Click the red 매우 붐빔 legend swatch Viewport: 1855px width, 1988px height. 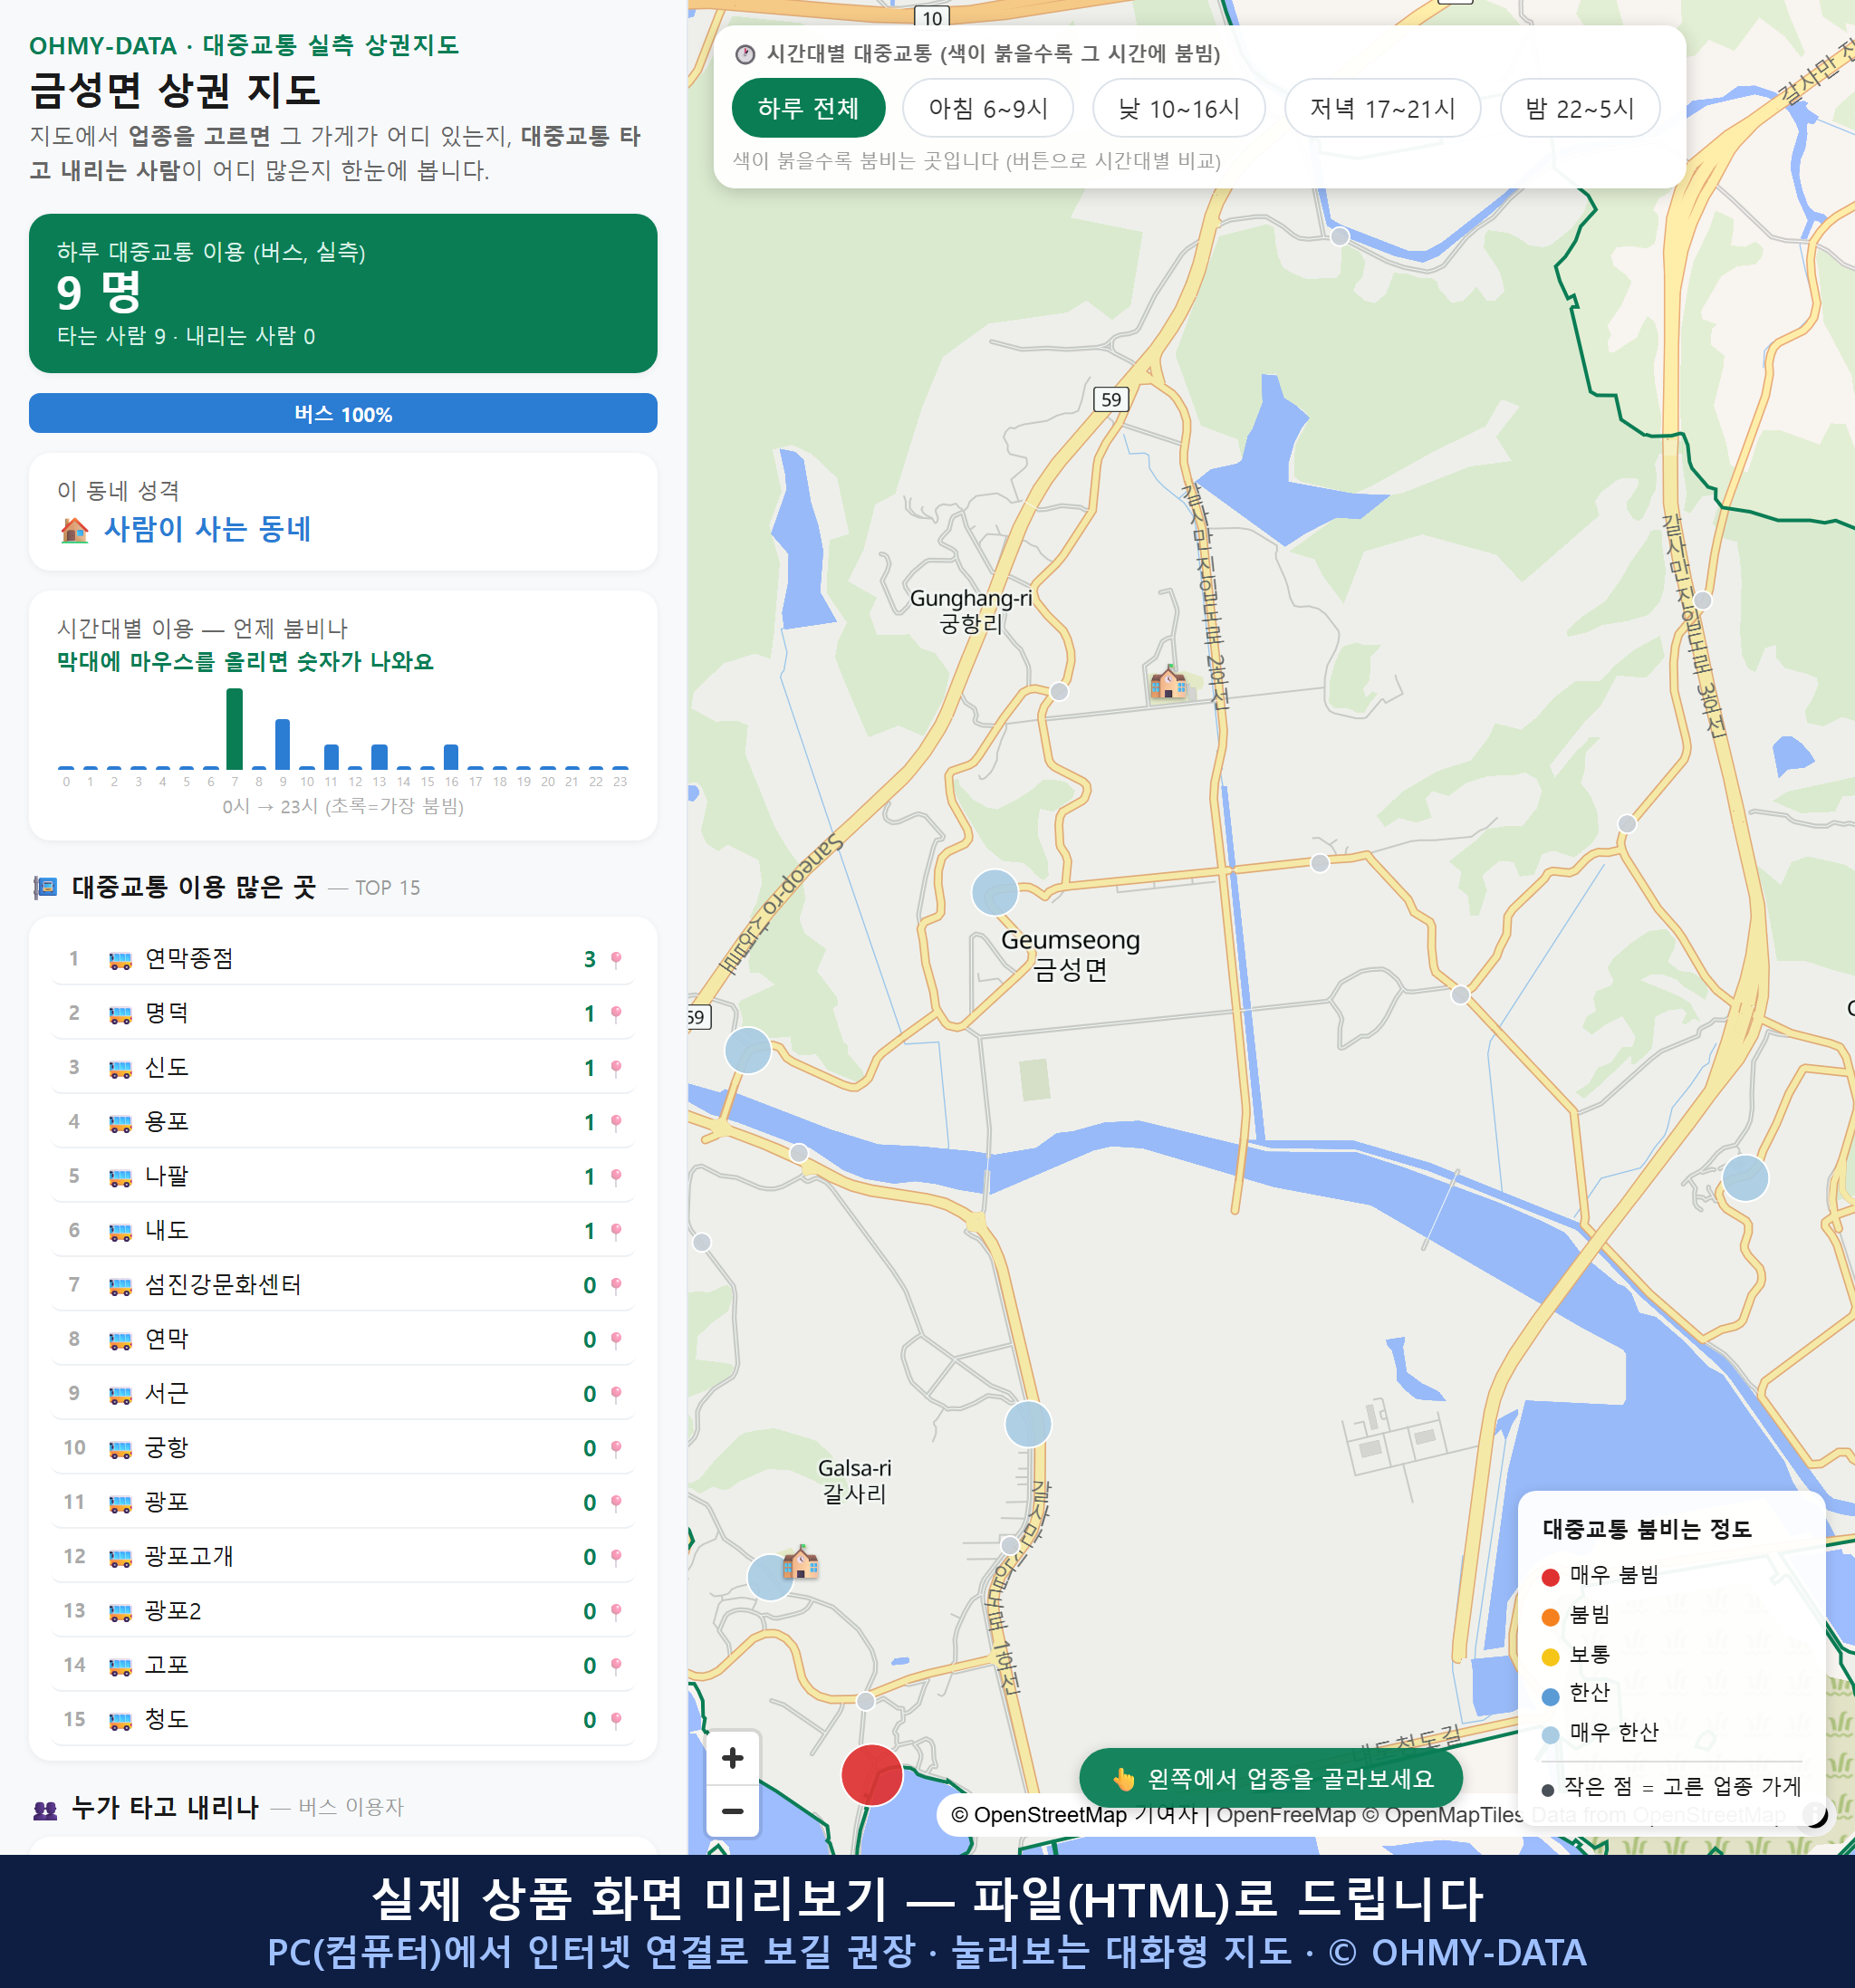[1550, 1576]
